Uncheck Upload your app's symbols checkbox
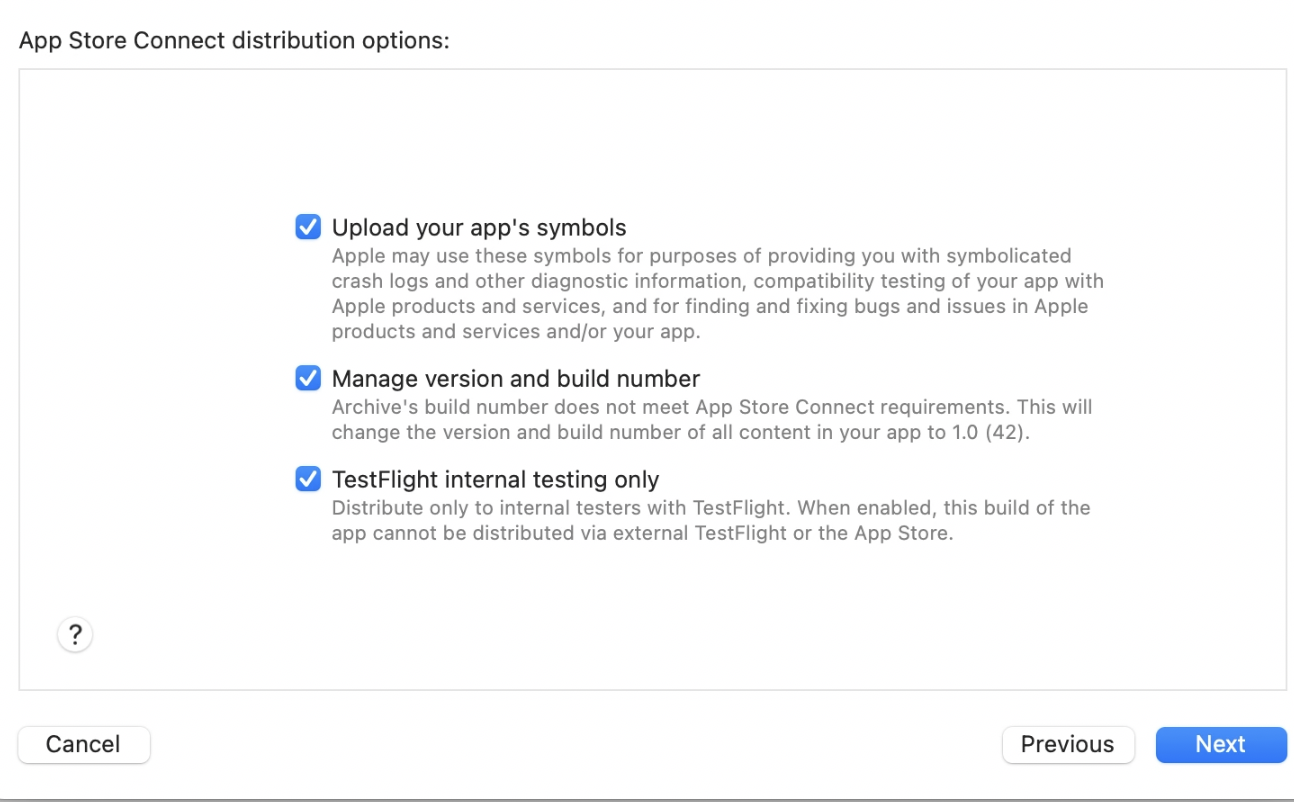This screenshot has width=1294, height=802. pyautogui.click(x=308, y=227)
